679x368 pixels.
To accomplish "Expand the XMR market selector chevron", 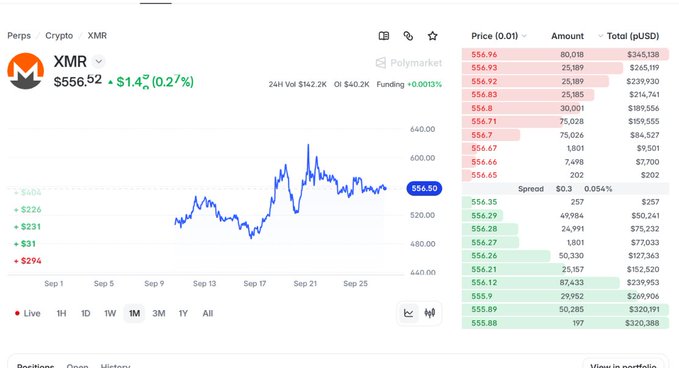I will tap(99, 61).
